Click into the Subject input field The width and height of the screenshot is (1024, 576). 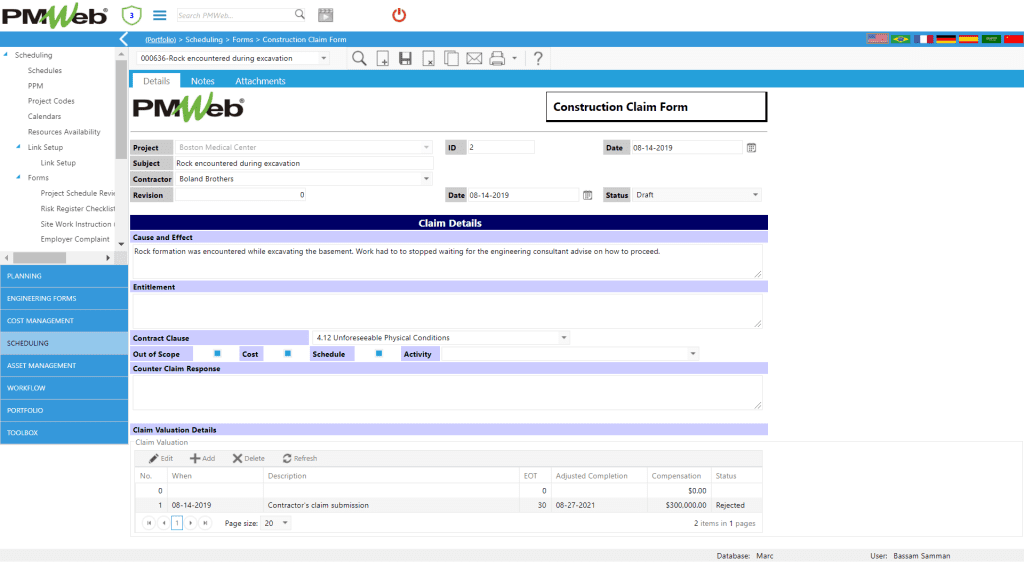pyautogui.click(x=304, y=163)
